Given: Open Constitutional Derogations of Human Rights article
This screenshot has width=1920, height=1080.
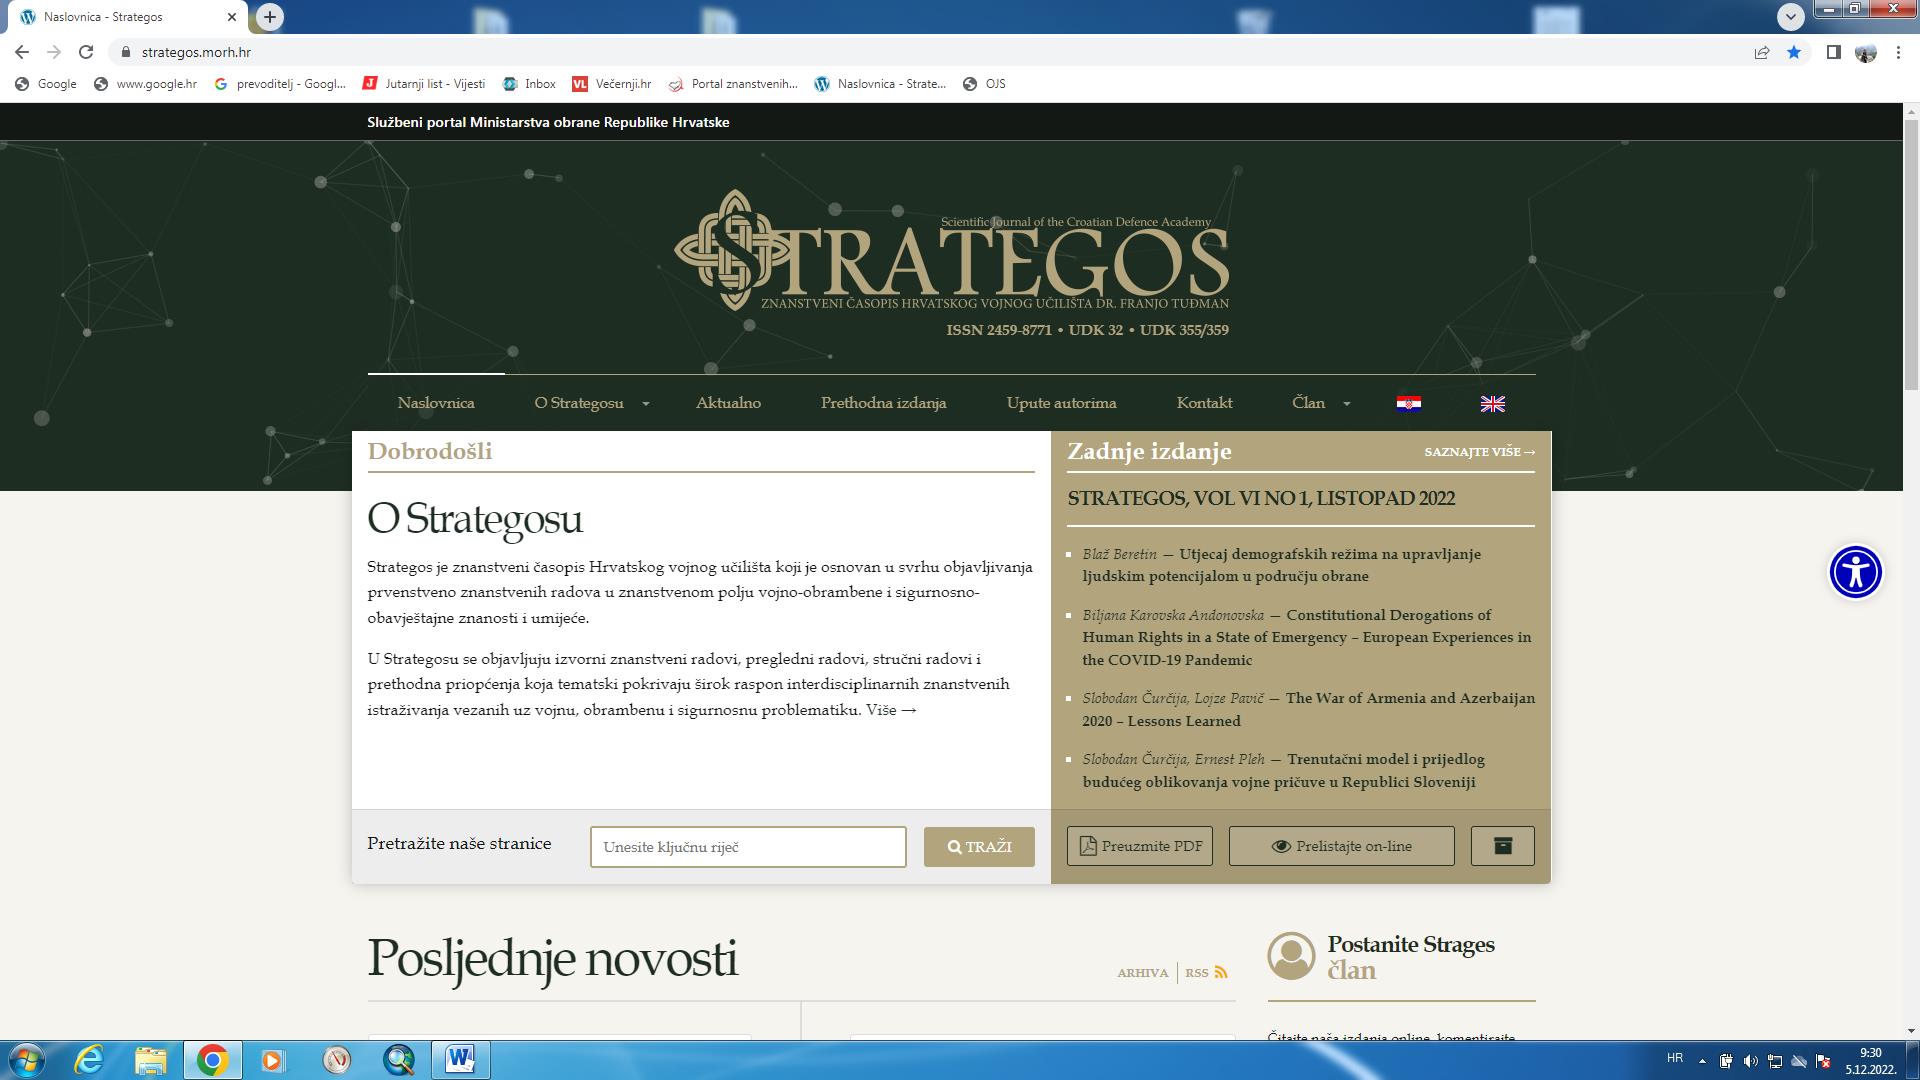Looking at the screenshot, I should click(x=1306, y=637).
